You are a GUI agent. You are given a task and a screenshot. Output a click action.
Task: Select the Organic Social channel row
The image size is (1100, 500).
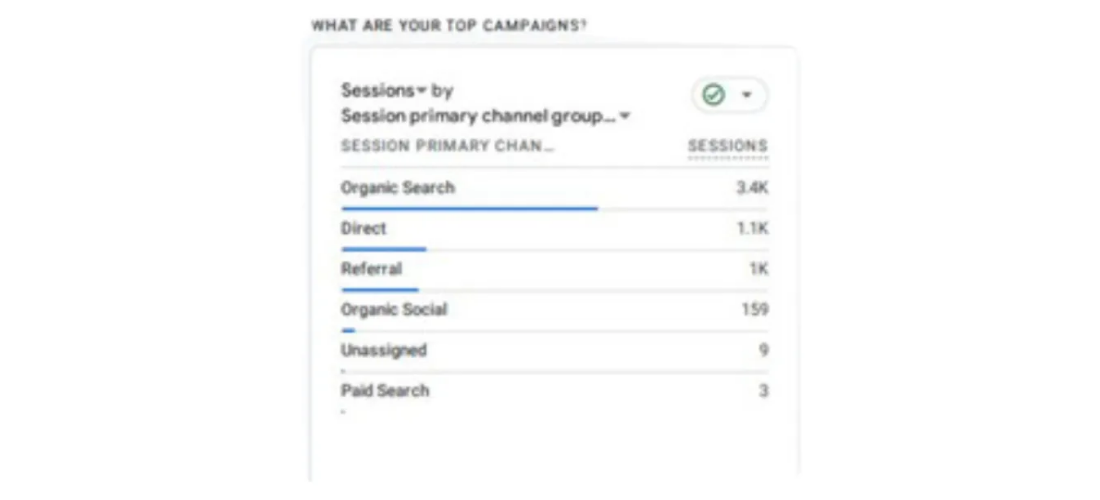(554, 310)
